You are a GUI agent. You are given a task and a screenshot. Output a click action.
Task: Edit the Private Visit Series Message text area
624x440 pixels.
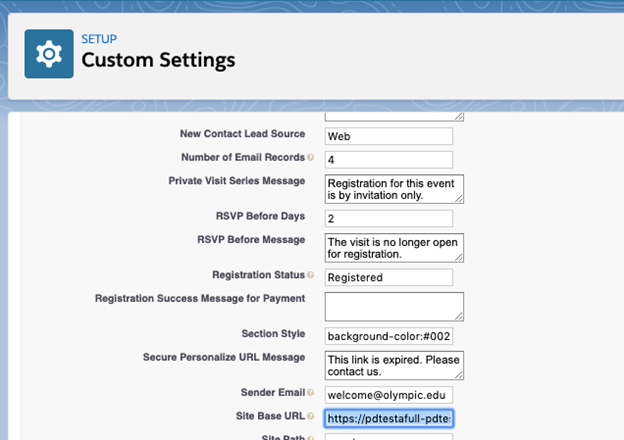point(392,188)
